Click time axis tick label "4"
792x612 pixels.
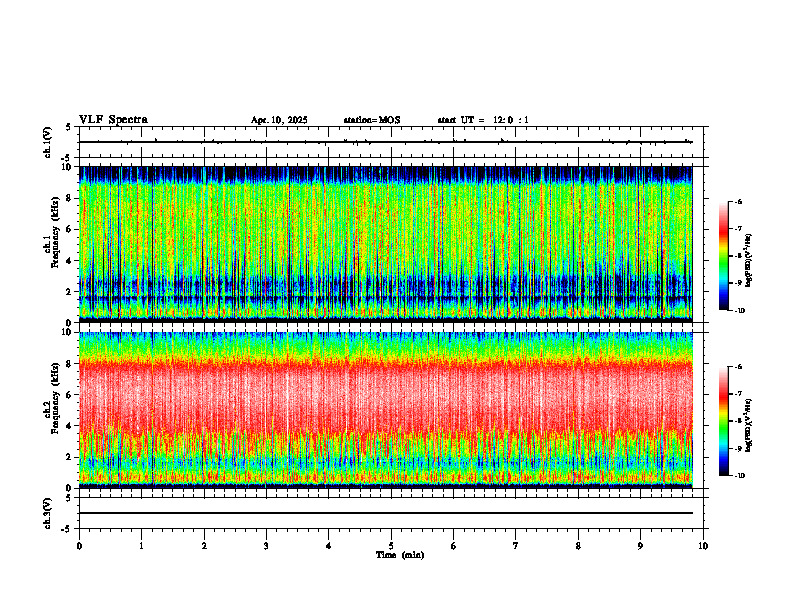click(329, 546)
